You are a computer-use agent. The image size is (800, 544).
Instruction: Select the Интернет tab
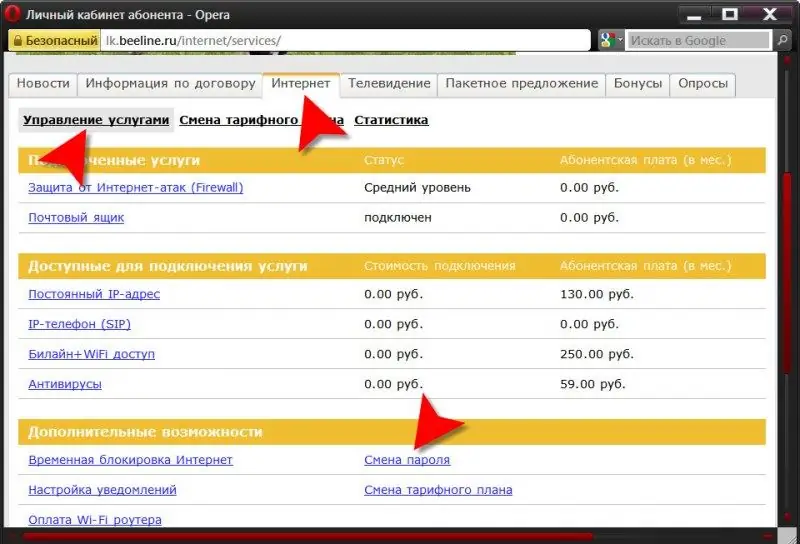pos(301,84)
